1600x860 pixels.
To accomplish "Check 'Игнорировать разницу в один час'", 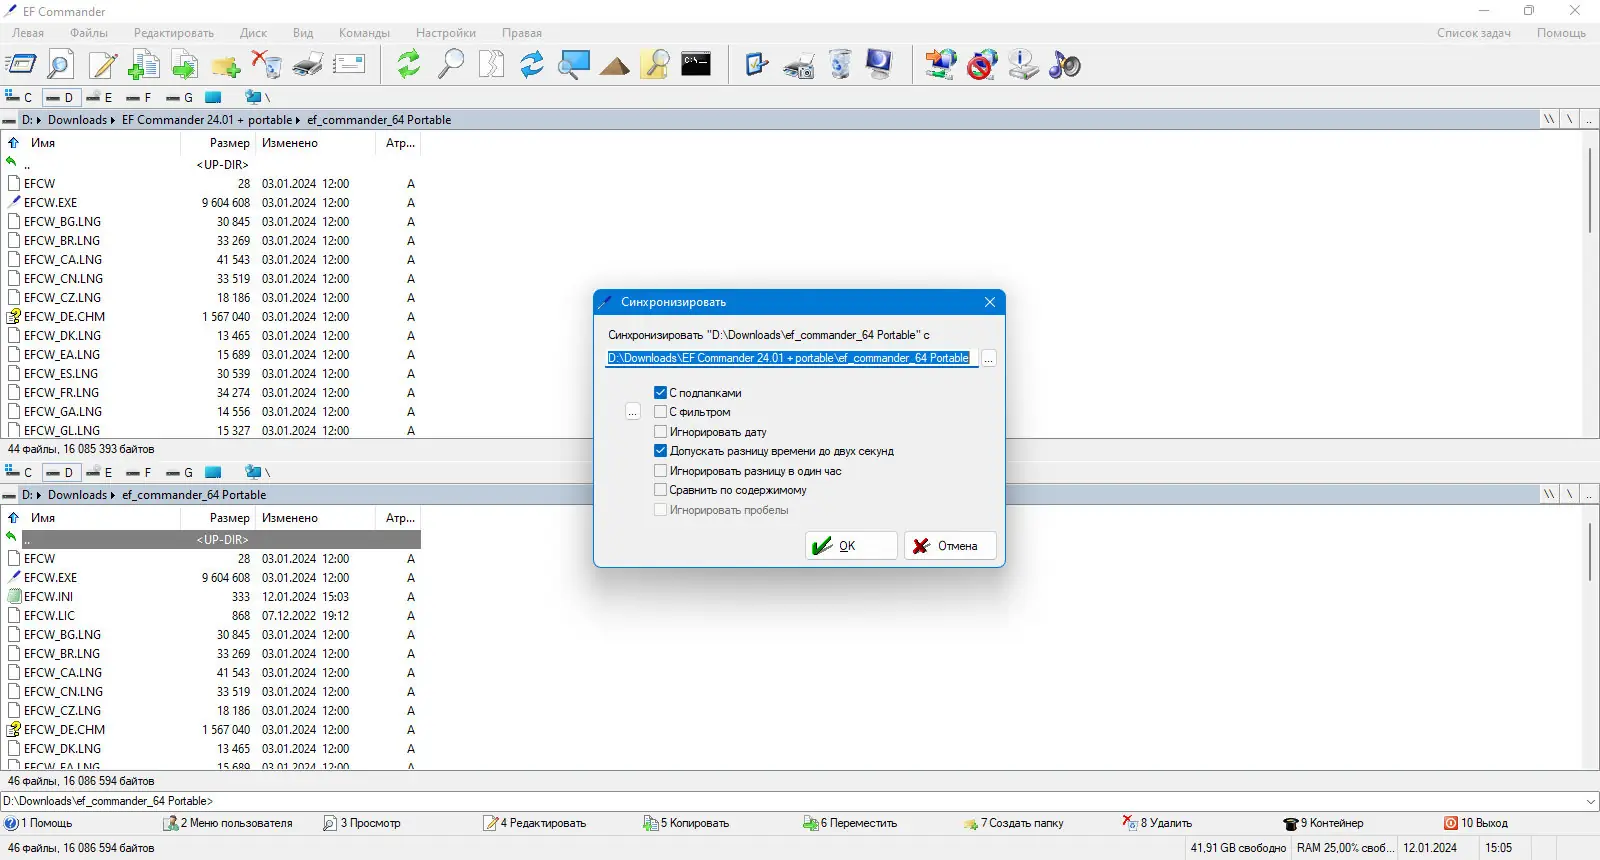I will tap(660, 471).
